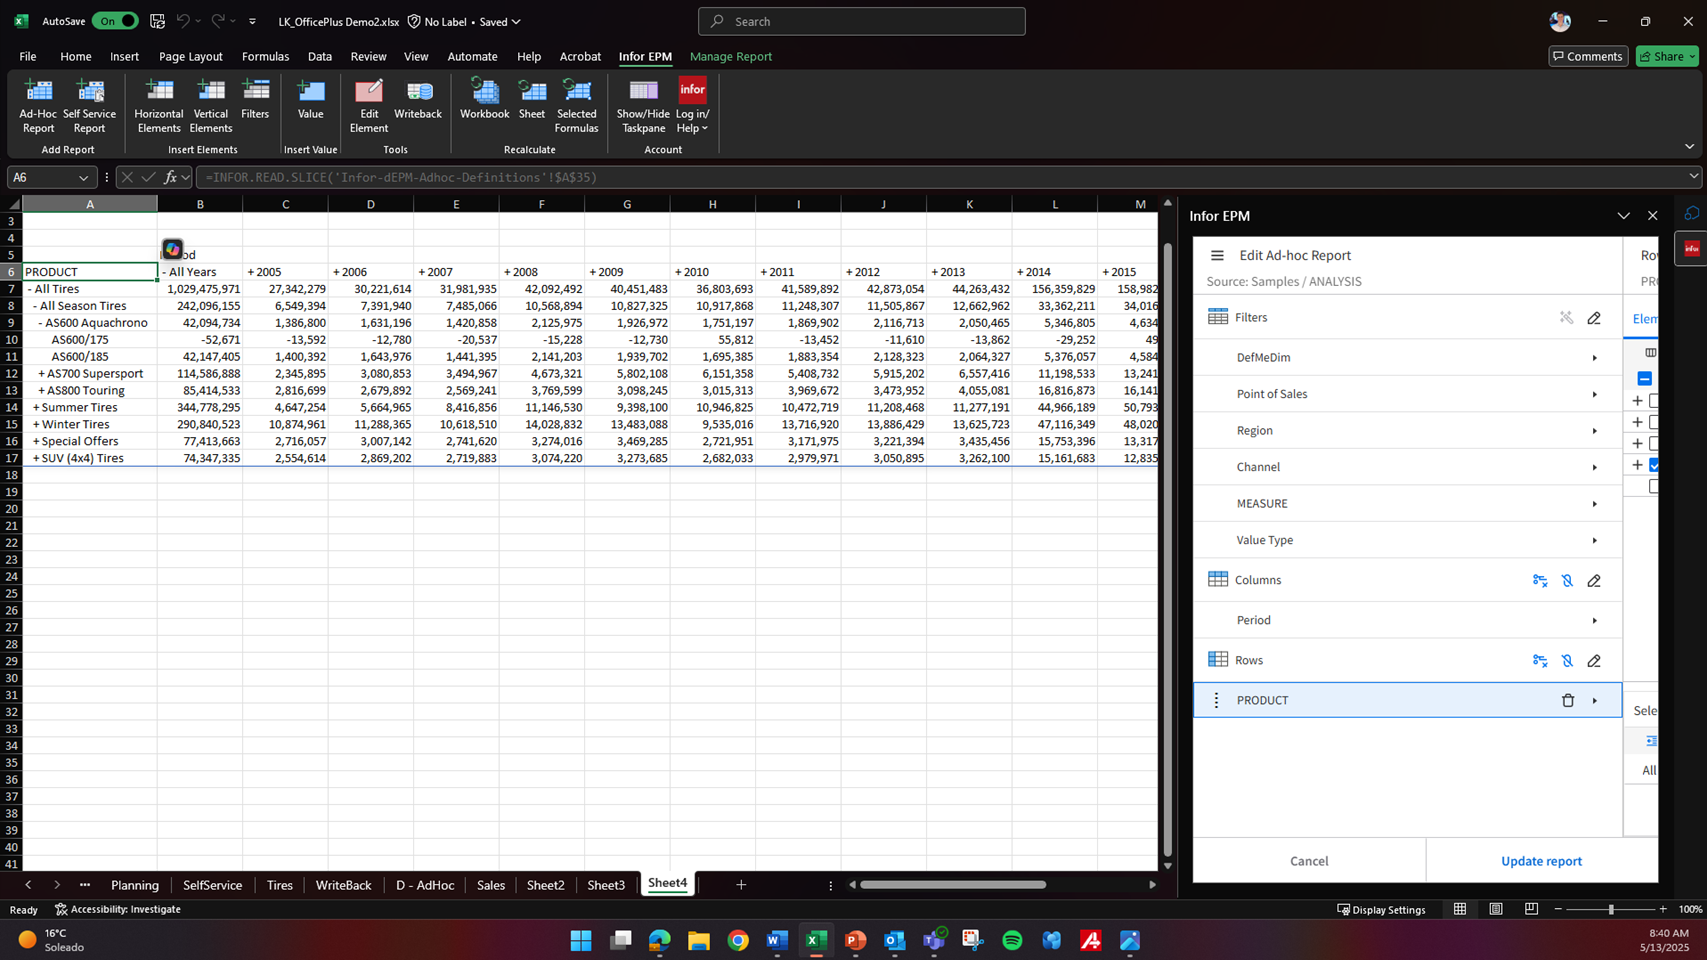Click the Search box in the title bar
This screenshot has height=960, width=1707.
(861, 21)
